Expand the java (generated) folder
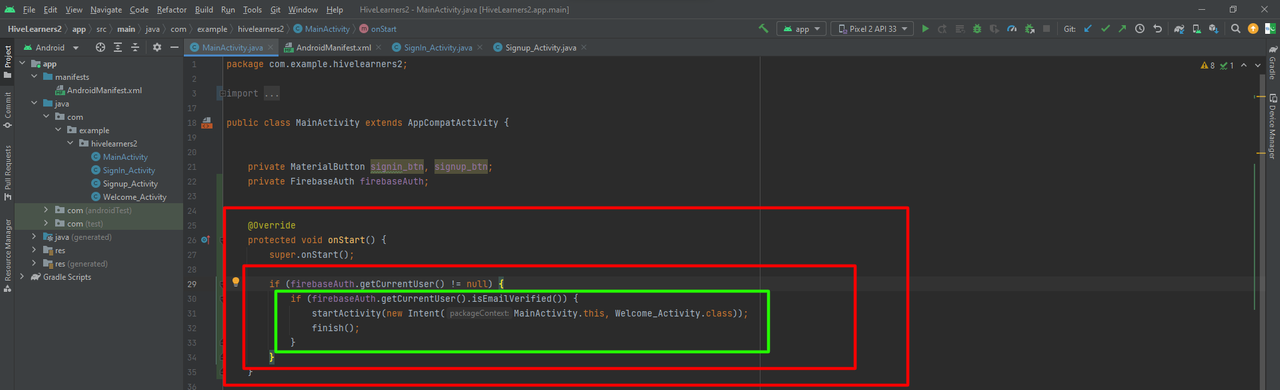1280x390 pixels. point(35,237)
